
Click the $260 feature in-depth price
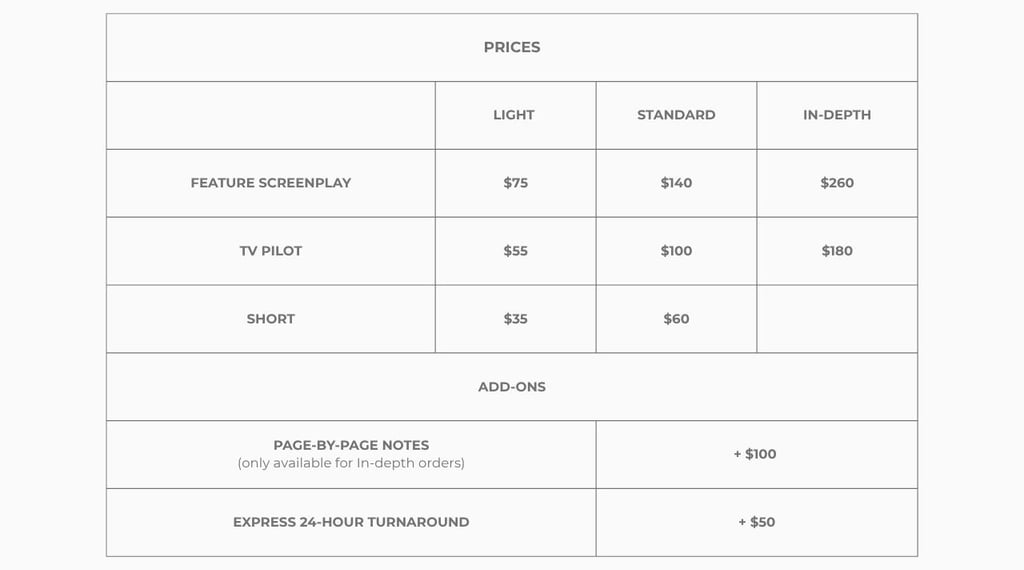coord(837,183)
